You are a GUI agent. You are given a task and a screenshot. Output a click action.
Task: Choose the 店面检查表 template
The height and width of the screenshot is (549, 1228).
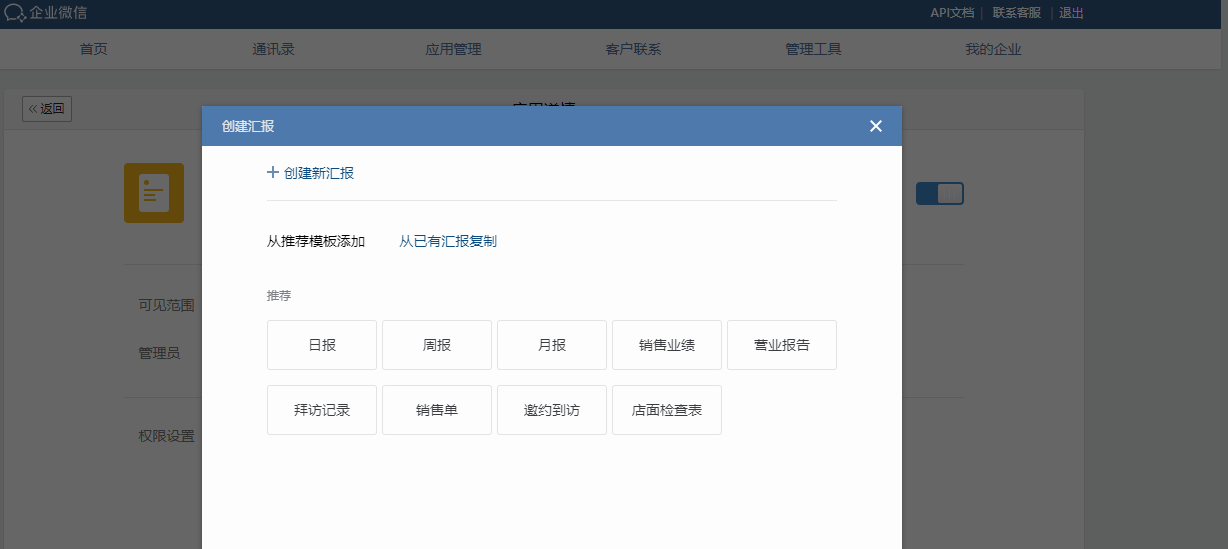click(x=667, y=410)
